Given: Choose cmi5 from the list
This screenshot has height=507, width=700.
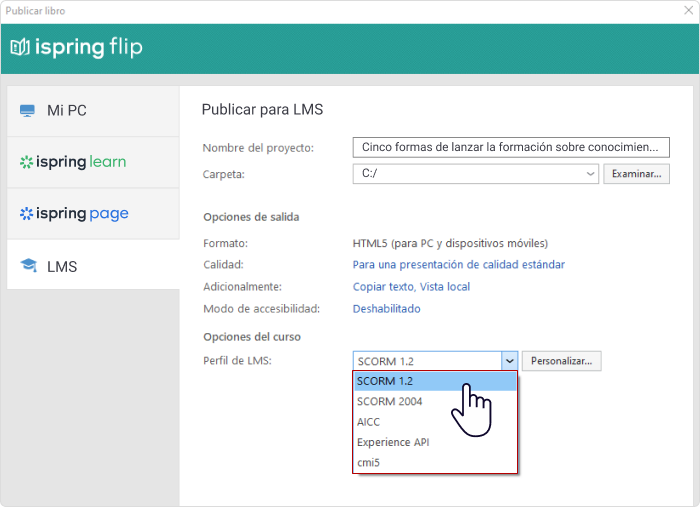Looking at the screenshot, I should tap(435, 462).
